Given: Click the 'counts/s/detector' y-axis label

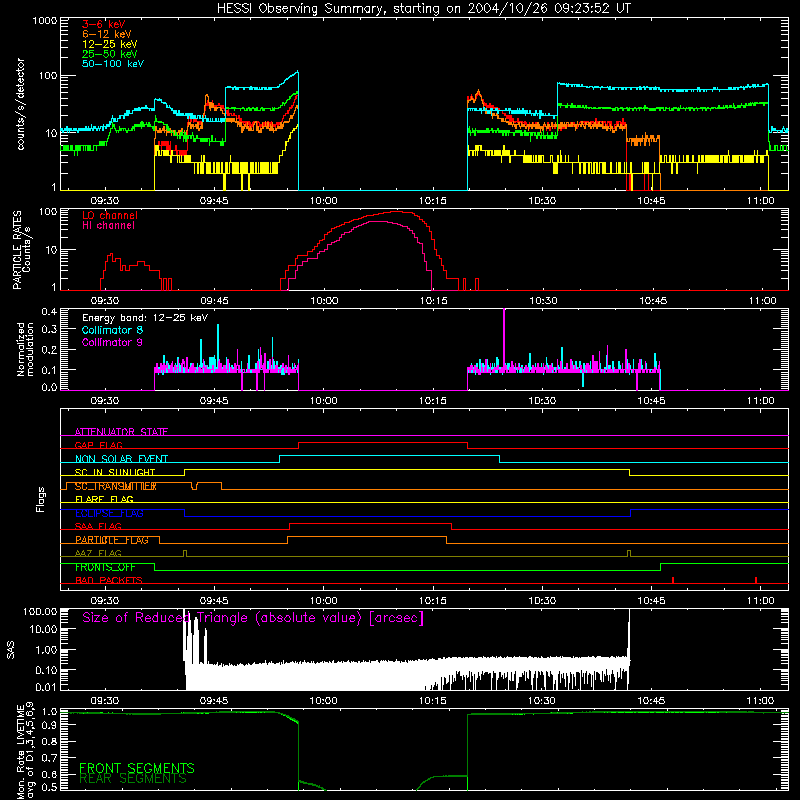Looking at the screenshot, I should pyautogui.click(x=20, y=104).
